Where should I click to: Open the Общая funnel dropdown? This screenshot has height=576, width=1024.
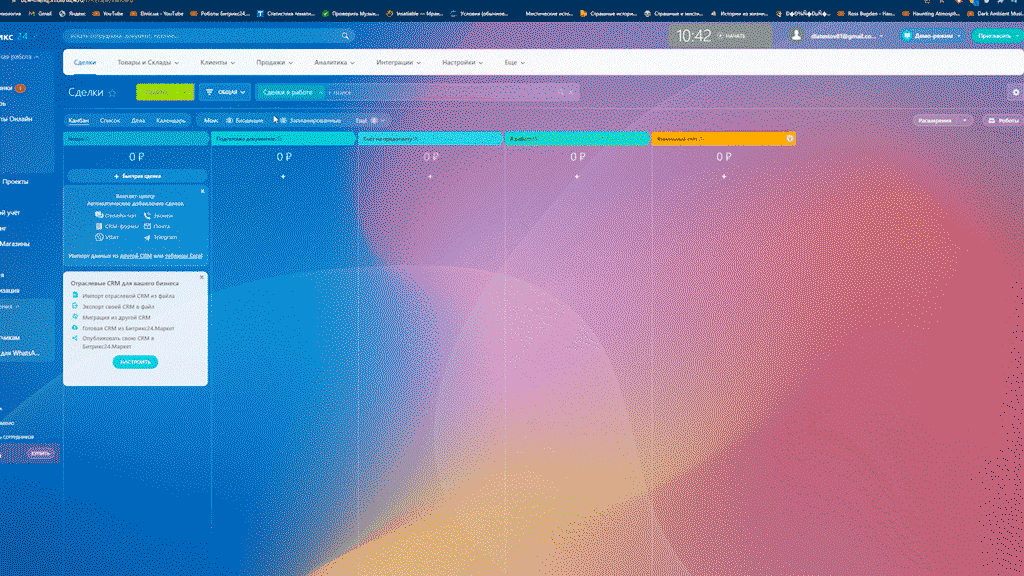pos(225,92)
